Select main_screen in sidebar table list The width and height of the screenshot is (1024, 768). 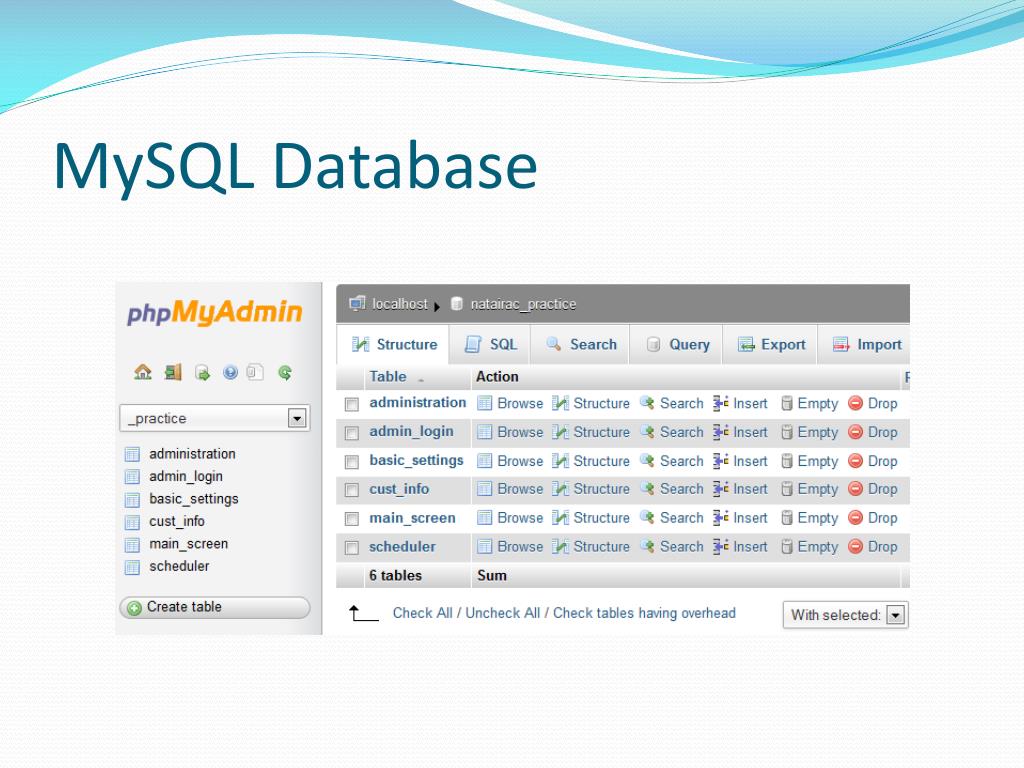[189, 544]
